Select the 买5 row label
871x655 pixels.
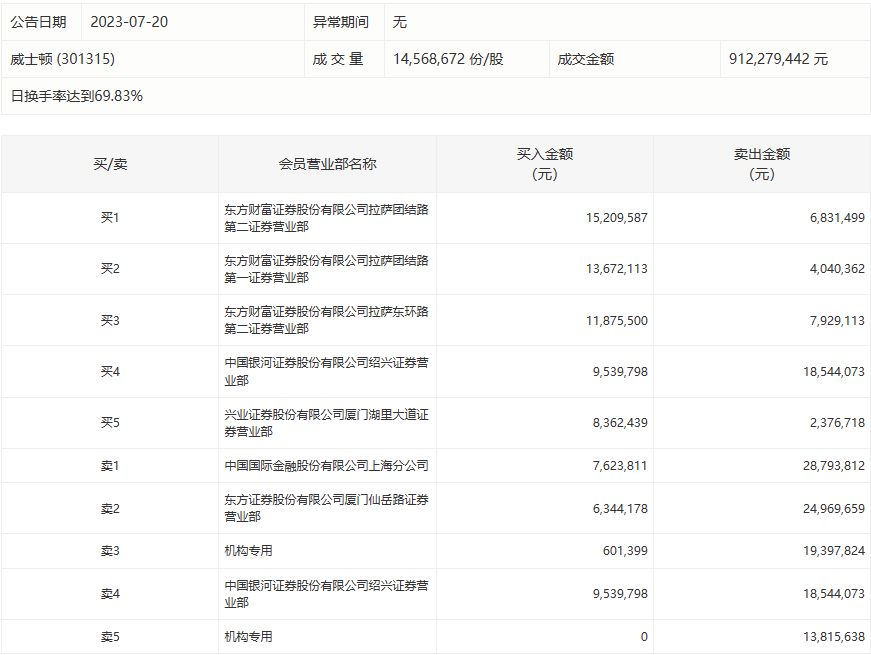(110, 423)
